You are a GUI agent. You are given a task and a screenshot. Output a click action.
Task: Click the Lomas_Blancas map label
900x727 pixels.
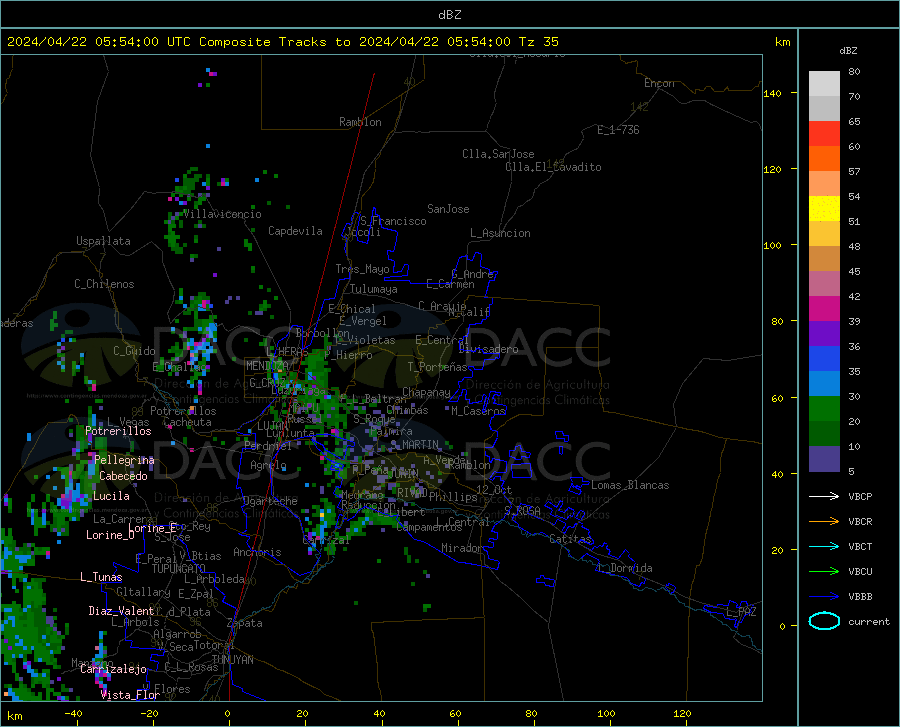click(x=630, y=485)
